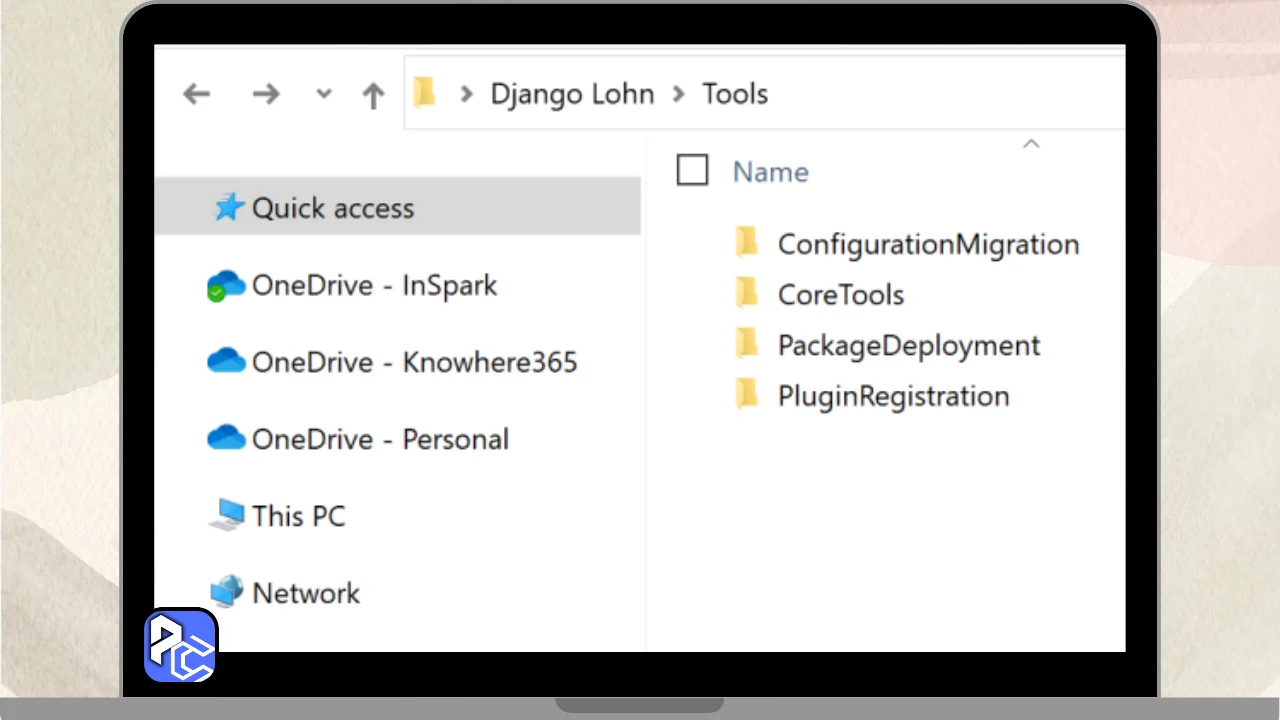
Task: Open OneDrive - Knowhere365 in sidebar
Action: point(414,362)
